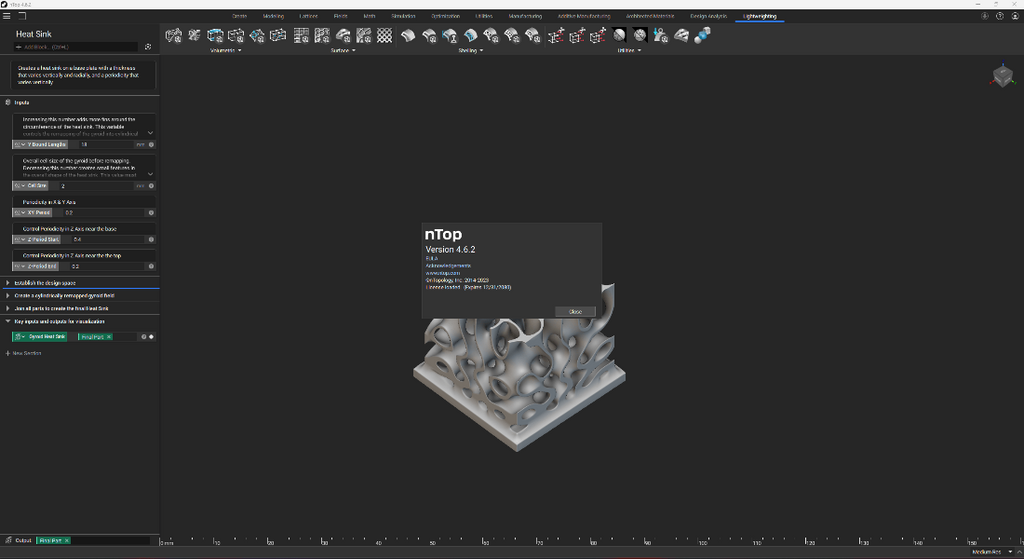Select the blue shell icon in Shelling group
This screenshot has width=1024, height=559.
(x=470, y=35)
